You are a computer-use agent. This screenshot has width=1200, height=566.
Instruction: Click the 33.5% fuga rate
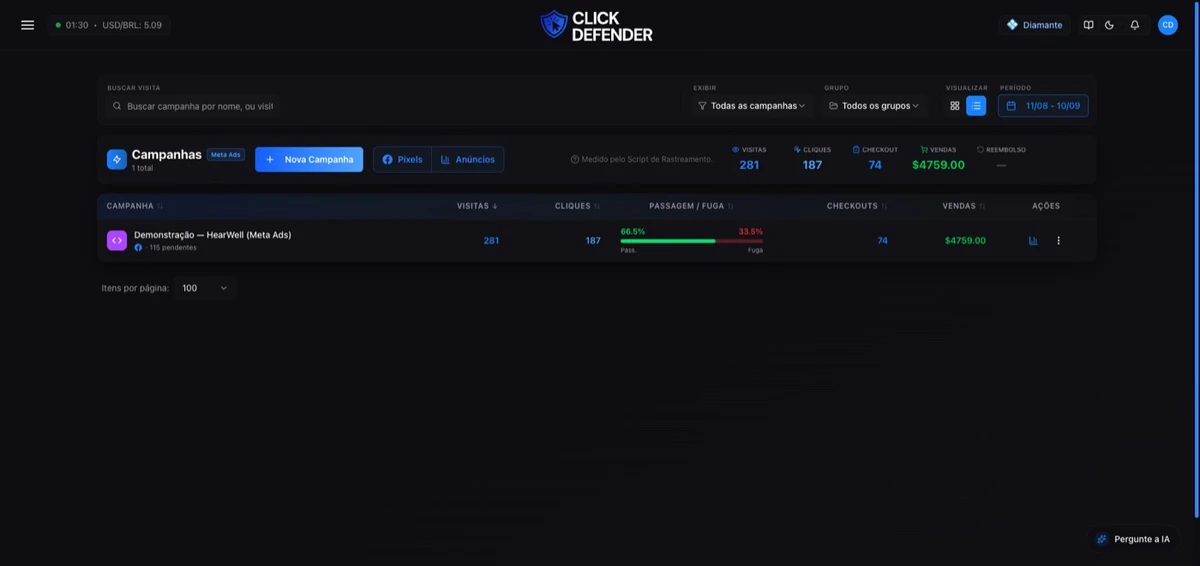(751, 231)
